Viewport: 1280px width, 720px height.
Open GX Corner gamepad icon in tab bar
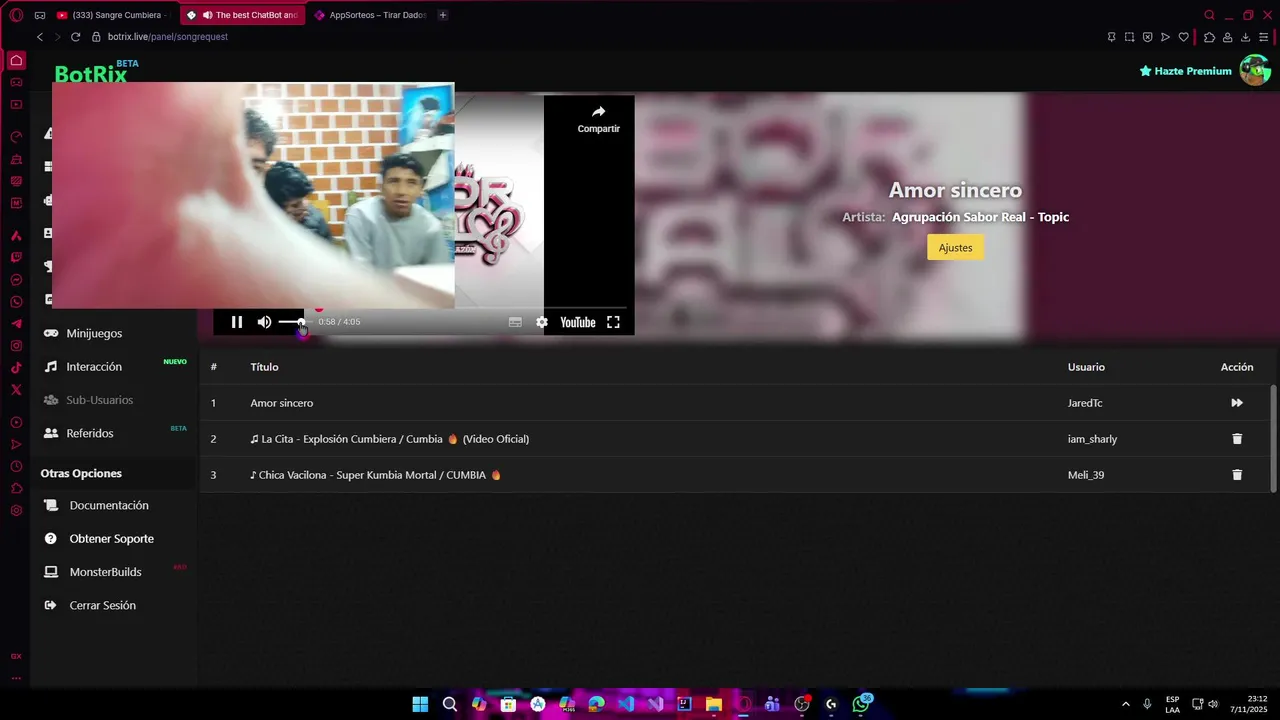40,15
